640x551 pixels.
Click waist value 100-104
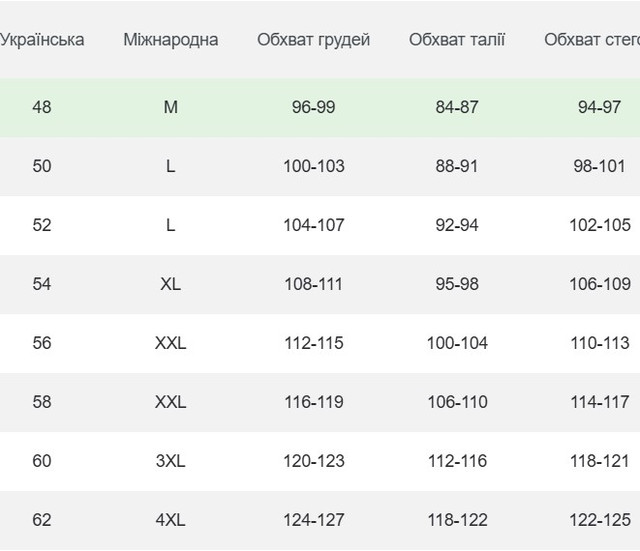(x=457, y=343)
